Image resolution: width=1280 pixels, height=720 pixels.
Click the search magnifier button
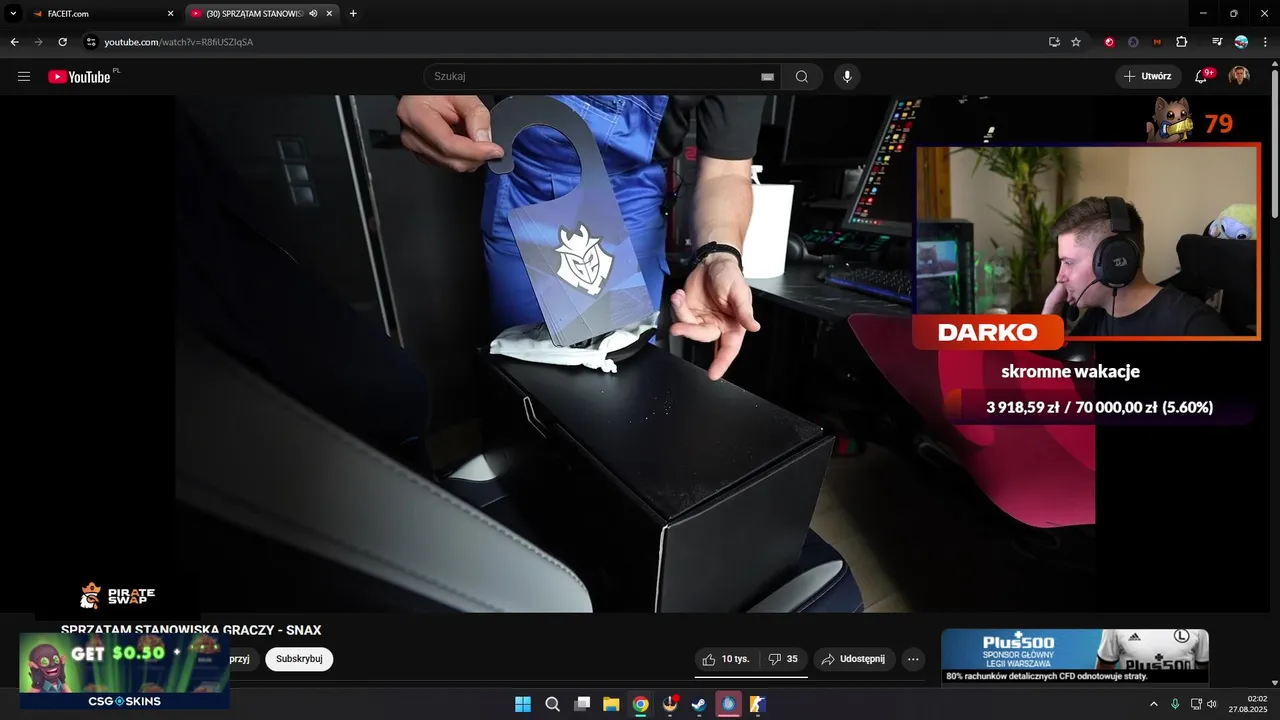pos(802,77)
